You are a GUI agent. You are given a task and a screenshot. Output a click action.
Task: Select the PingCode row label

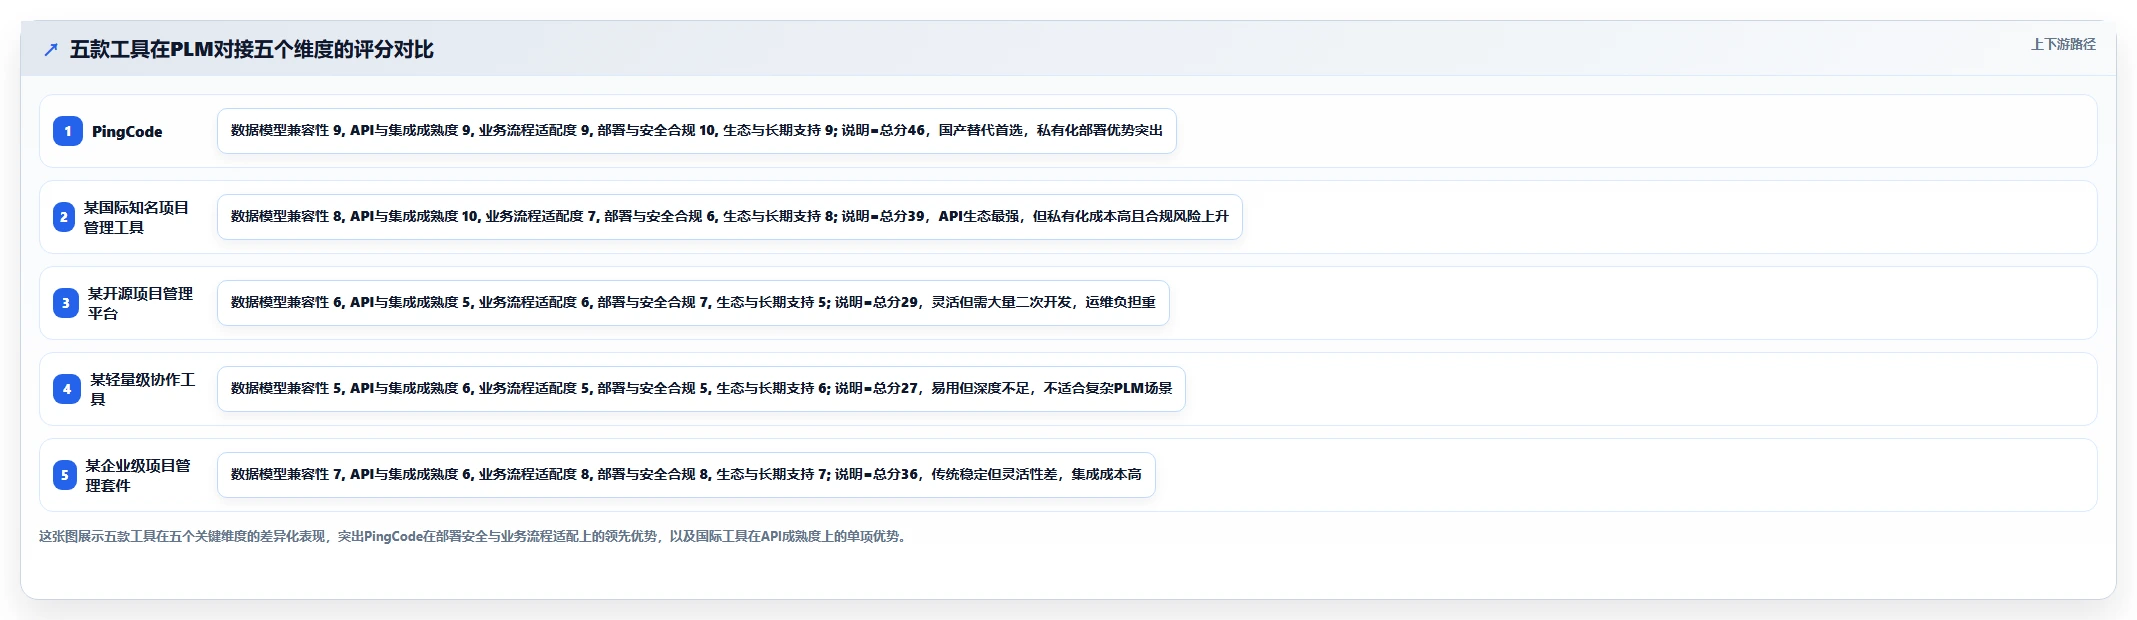pyautogui.click(x=127, y=131)
